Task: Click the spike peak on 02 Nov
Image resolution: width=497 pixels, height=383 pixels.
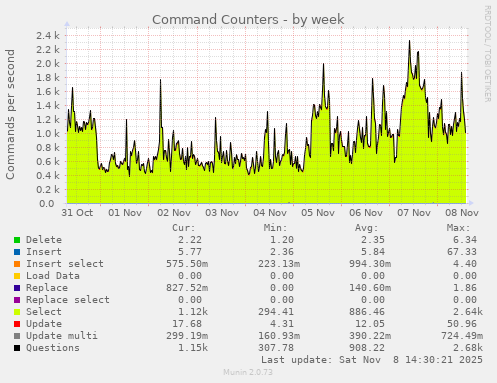Action: click(x=160, y=80)
